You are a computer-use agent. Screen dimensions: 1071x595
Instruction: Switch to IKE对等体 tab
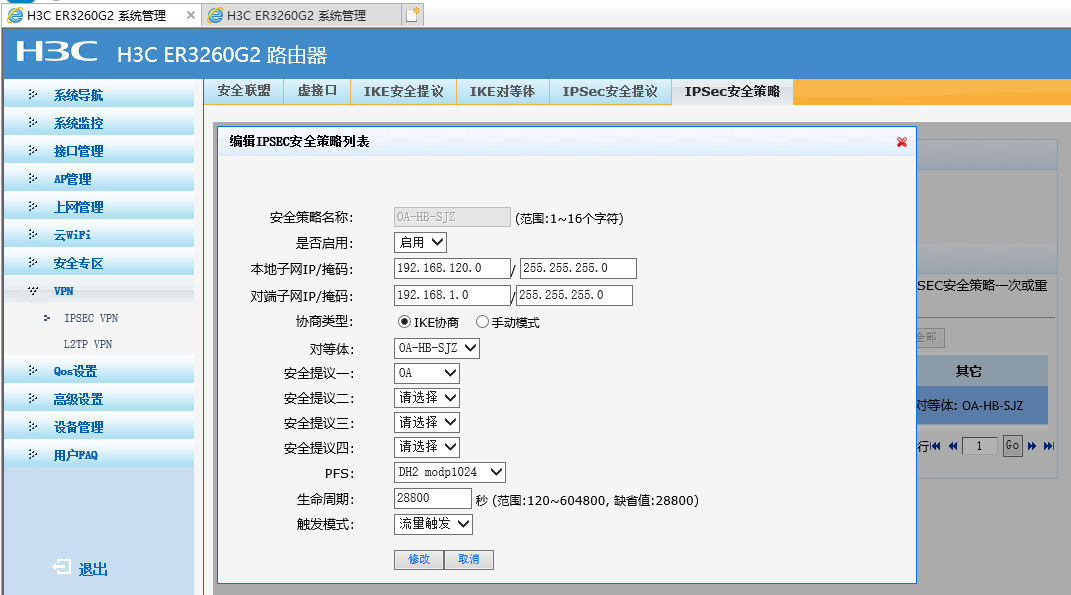502,91
